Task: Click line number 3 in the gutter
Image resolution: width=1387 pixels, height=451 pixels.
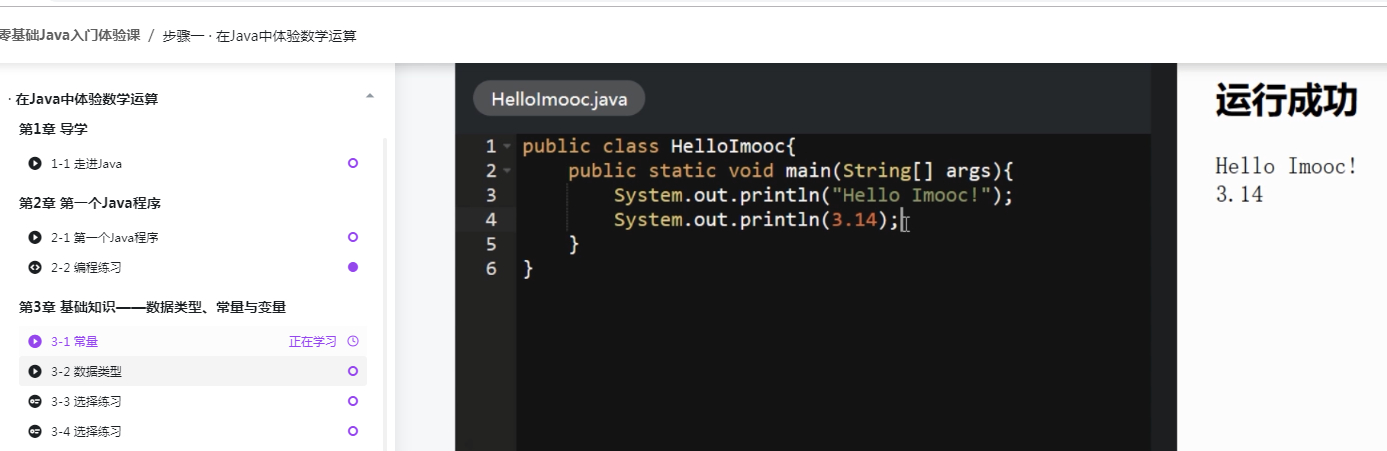Action: tap(490, 195)
